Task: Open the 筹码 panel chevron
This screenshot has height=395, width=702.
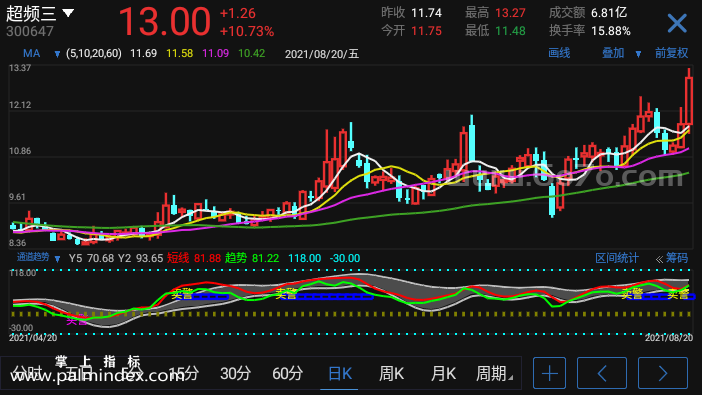Action: tap(659, 259)
